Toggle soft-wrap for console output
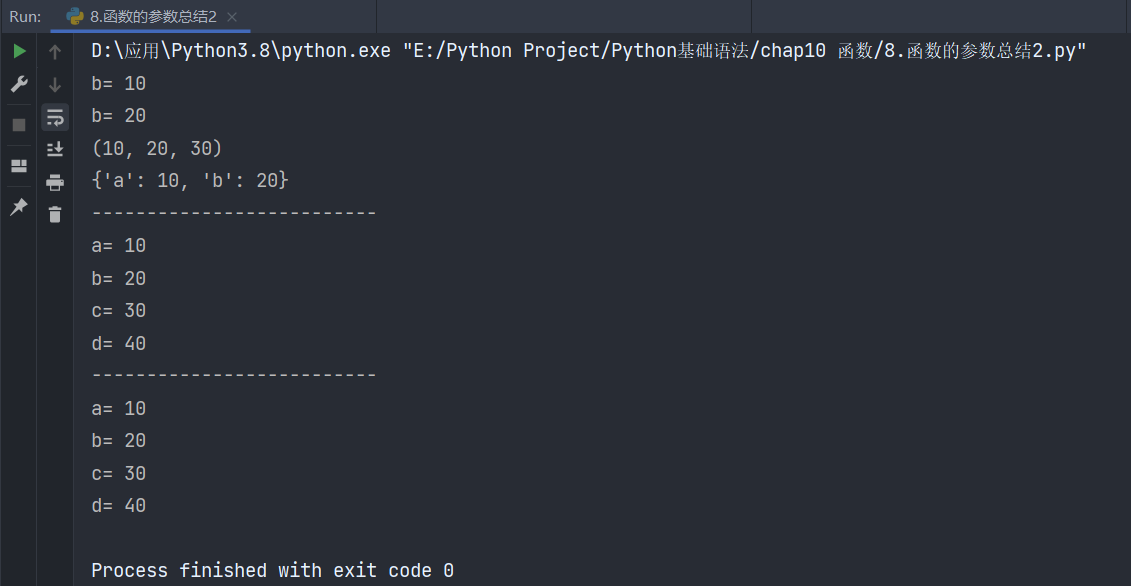1131x586 pixels. [55, 117]
